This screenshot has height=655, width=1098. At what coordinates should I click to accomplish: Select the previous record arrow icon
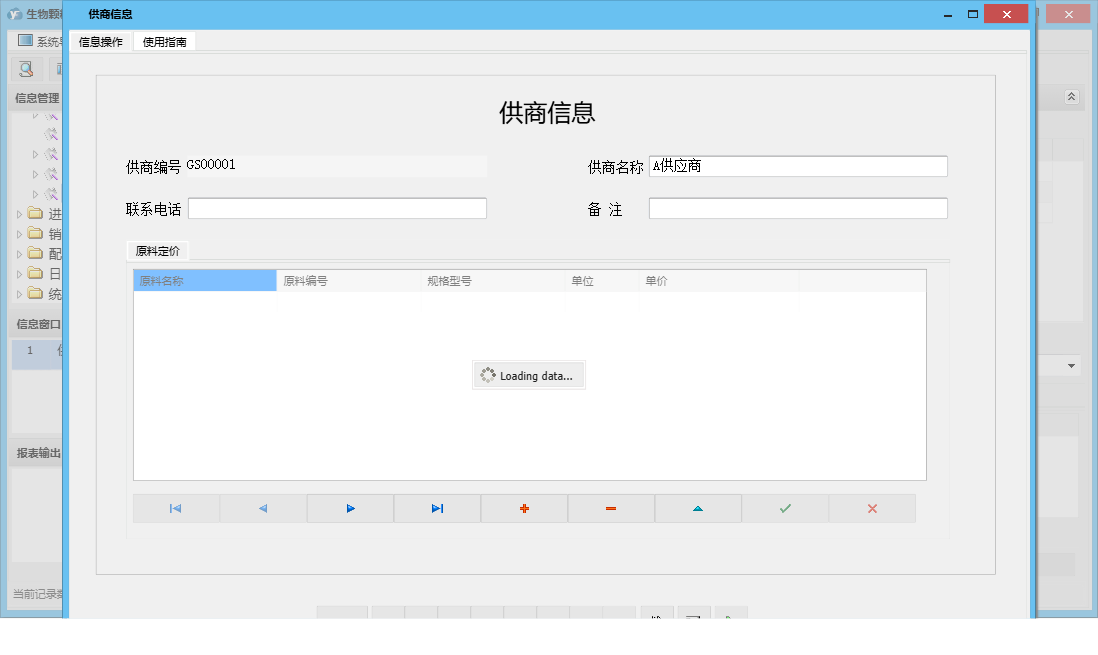(x=262, y=508)
